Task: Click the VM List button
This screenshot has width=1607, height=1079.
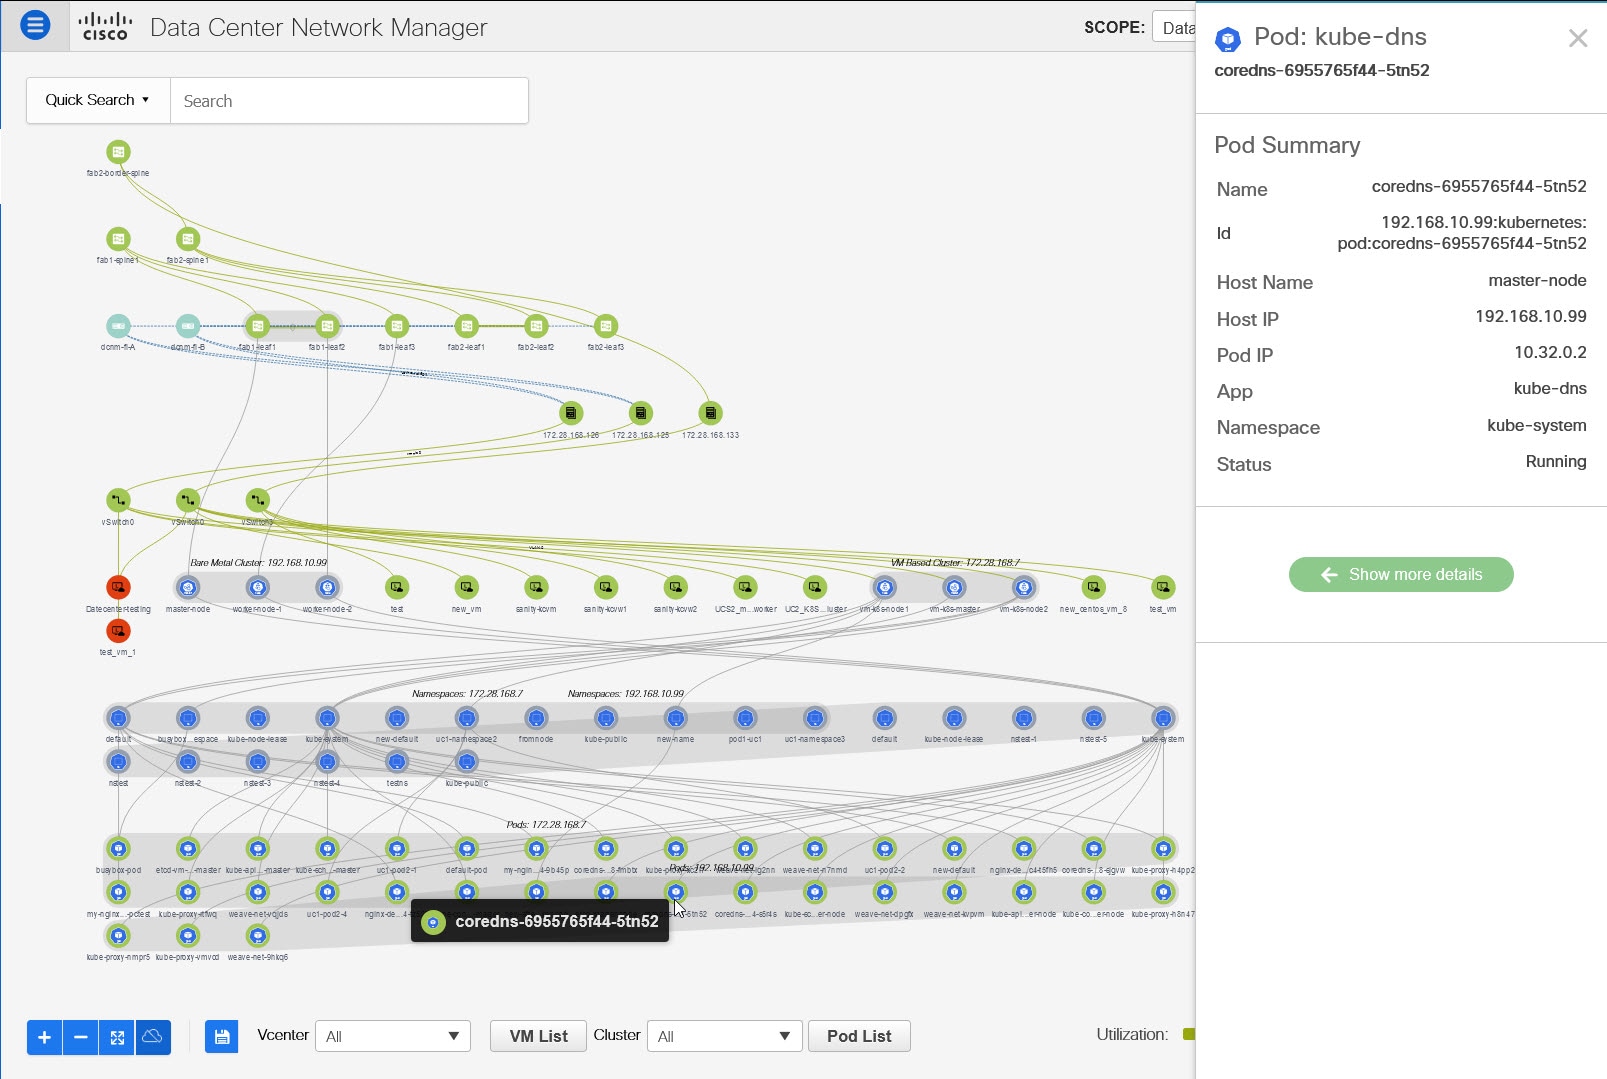Action: [538, 1036]
